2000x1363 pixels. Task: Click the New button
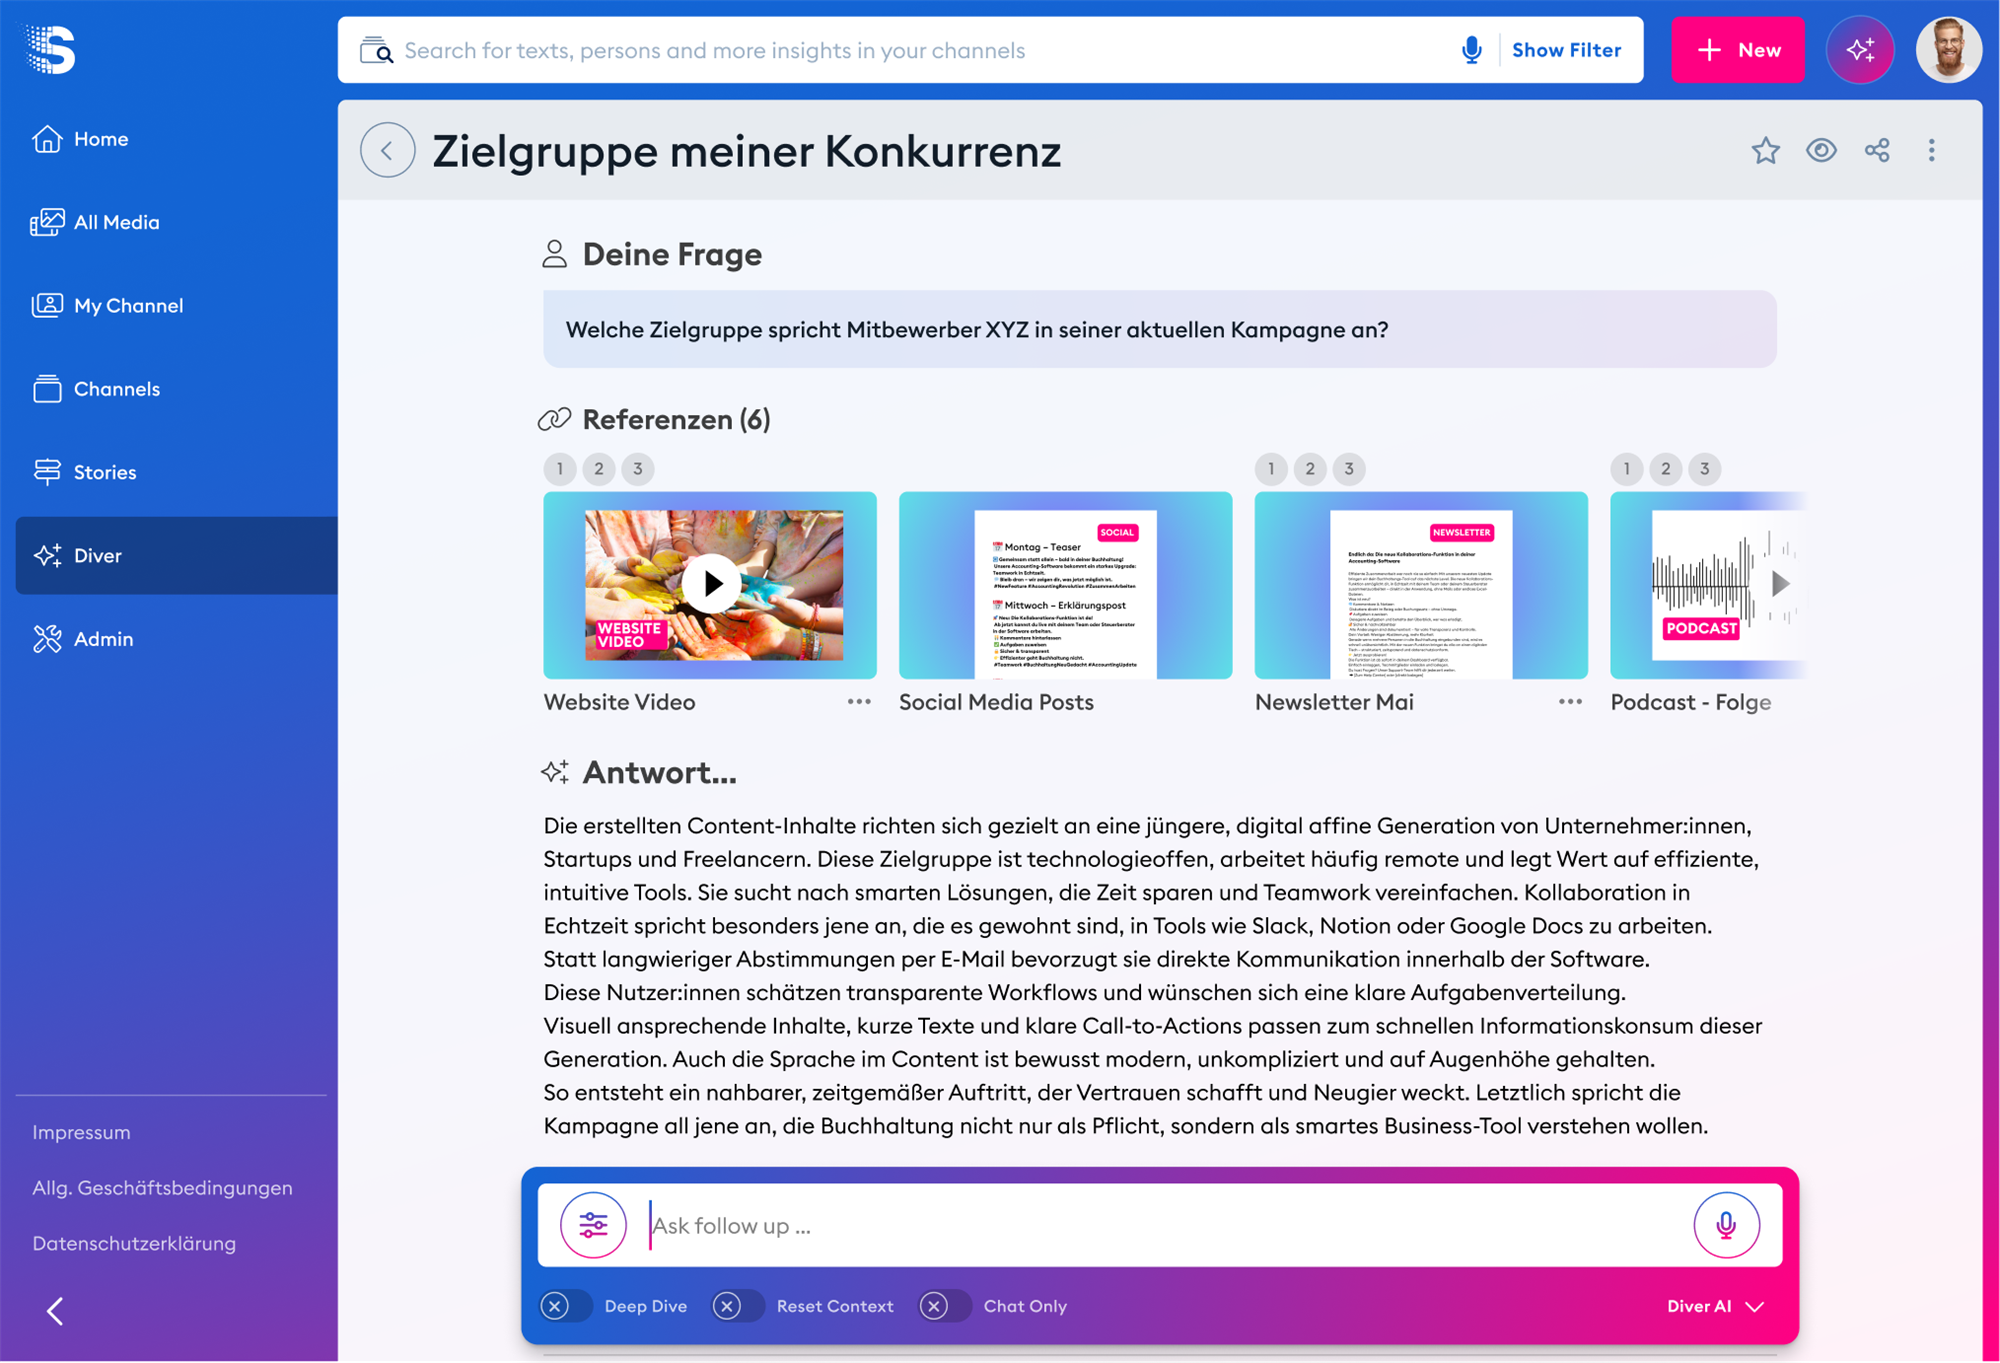click(x=1738, y=50)
